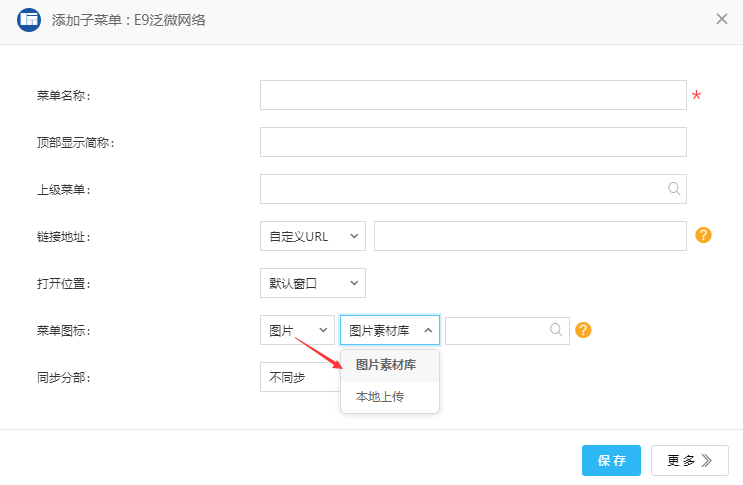Image resolution: width=743 pixels, height=485 pixels.
Task: Focus the 菜单名称 text field
Action: point(472,95)
